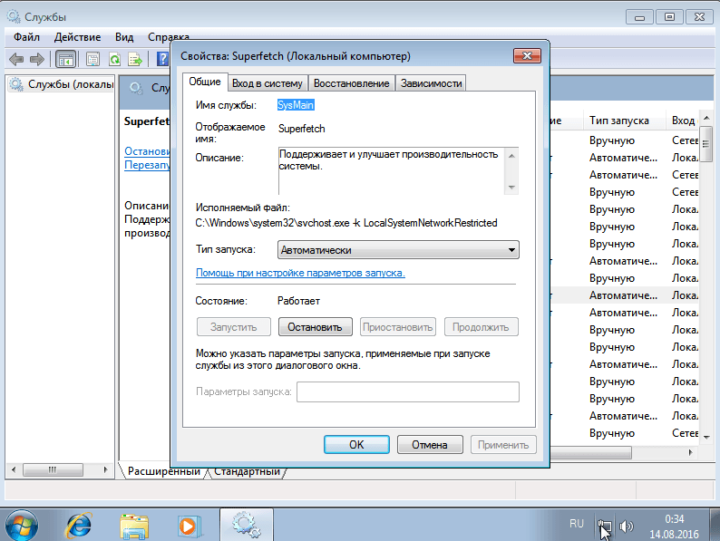Image resolution: width=720 pixels, height=541 pixels.
Task: Switch to the Зависимости tab
Action: click(x=431, y=83)
